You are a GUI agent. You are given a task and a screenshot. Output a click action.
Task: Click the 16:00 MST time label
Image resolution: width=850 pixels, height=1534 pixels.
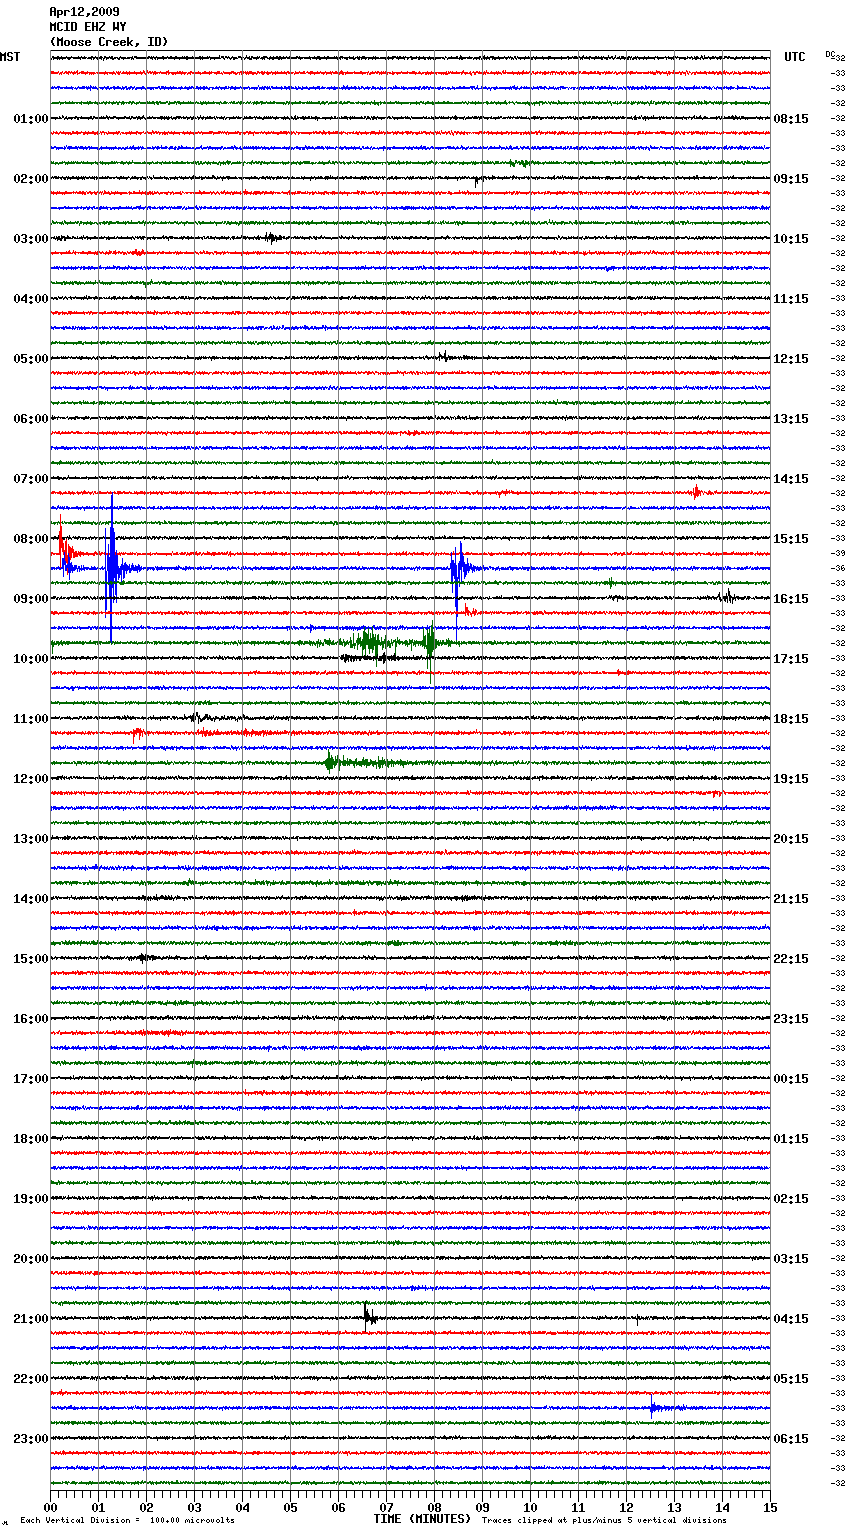click(x=30, y=1019)
